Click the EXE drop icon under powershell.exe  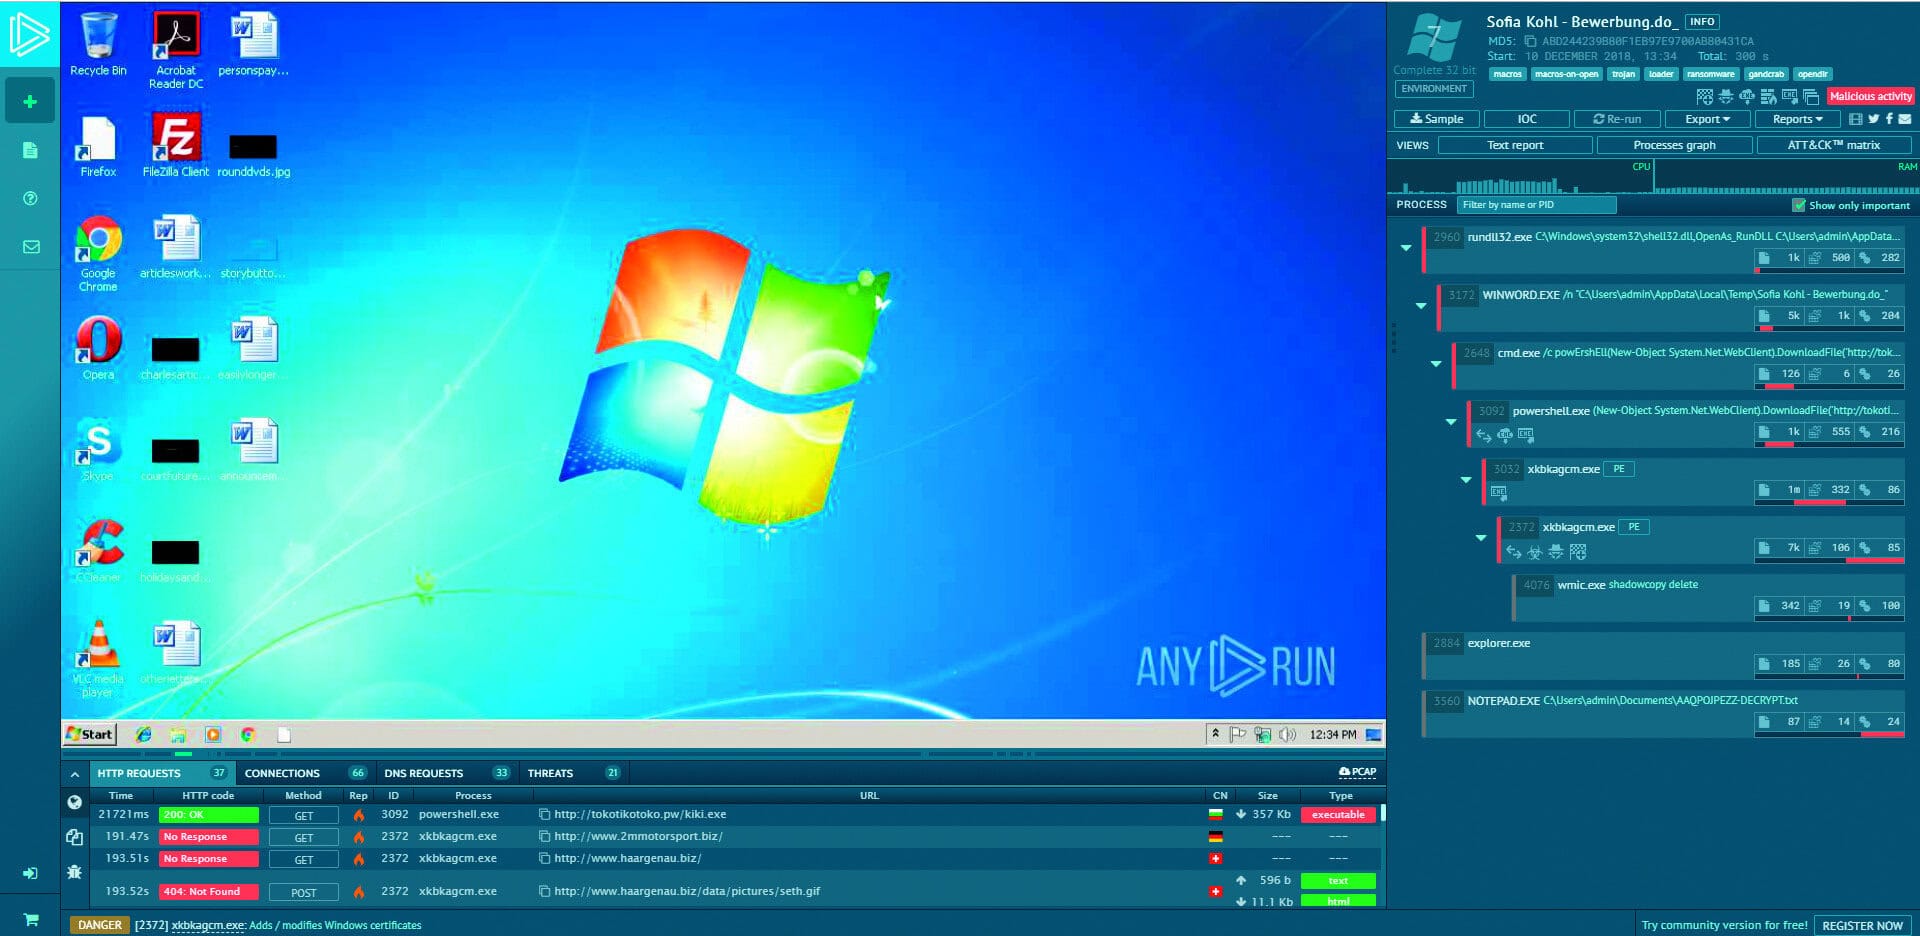pos(1526,434)
